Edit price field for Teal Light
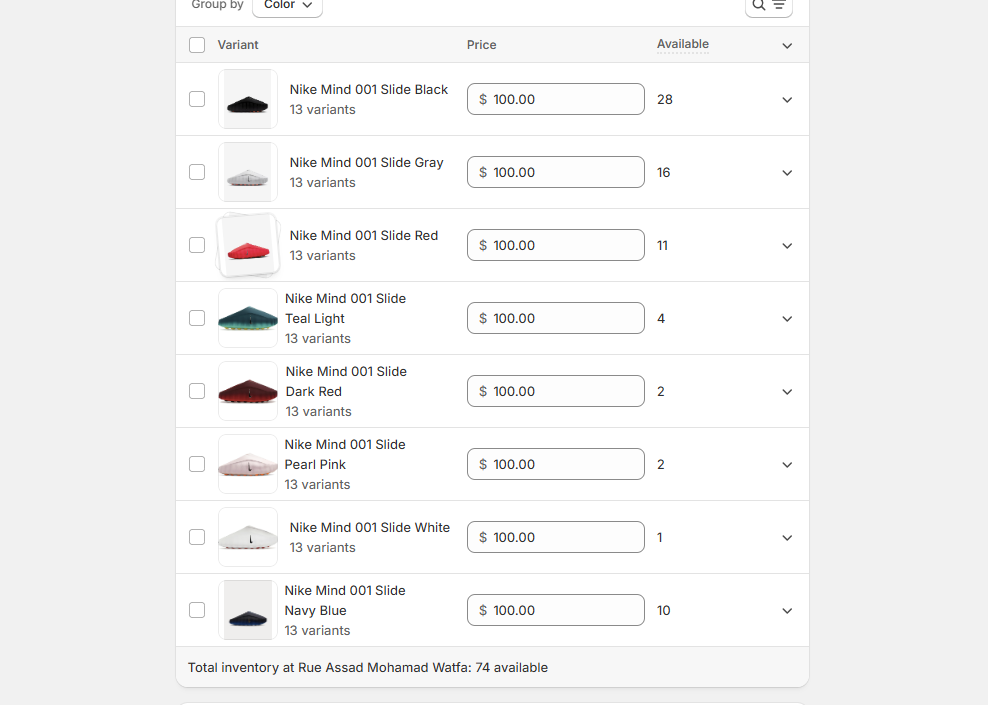 pyautogui.click(x=556, y=318)
